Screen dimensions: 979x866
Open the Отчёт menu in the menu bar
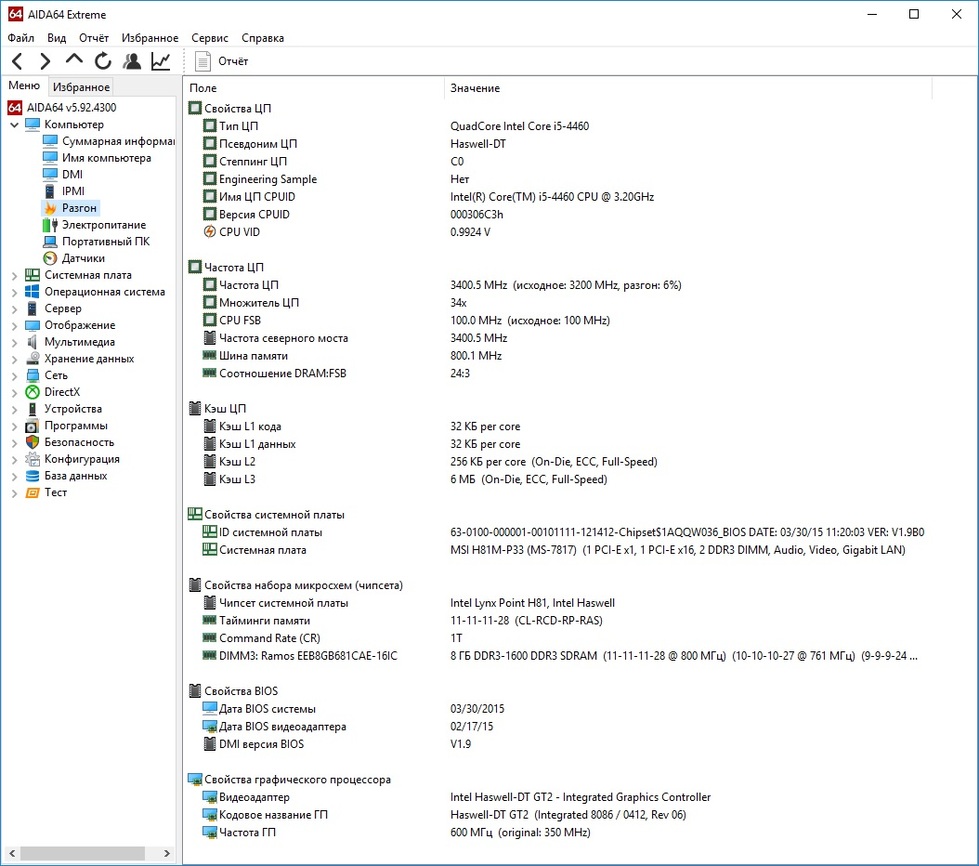(x=94, y=38)
